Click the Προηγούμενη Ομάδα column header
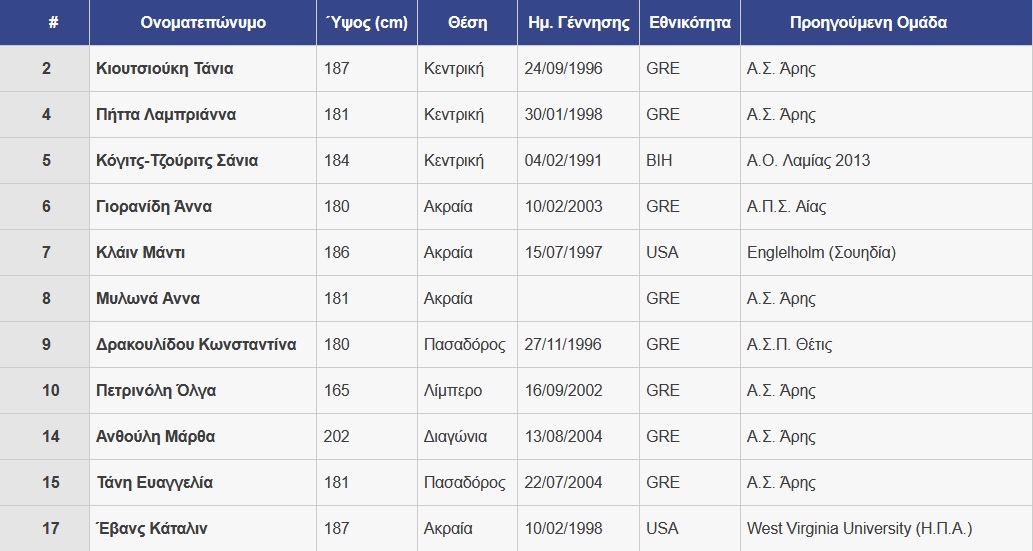 click(x=868, y=22)
